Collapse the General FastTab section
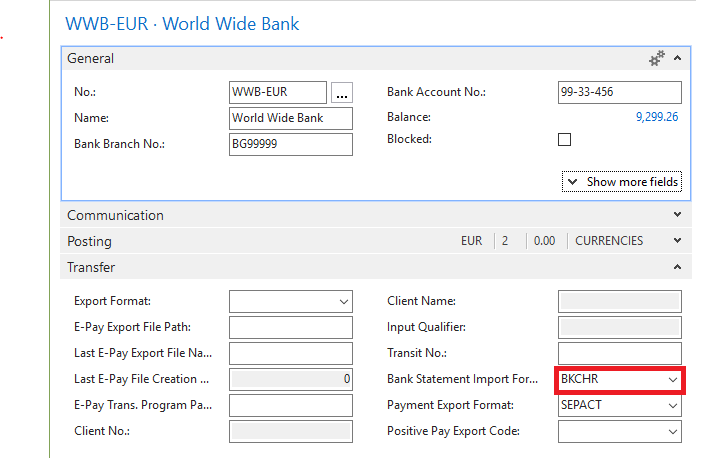The image size is (723, 458). (677, 59)
